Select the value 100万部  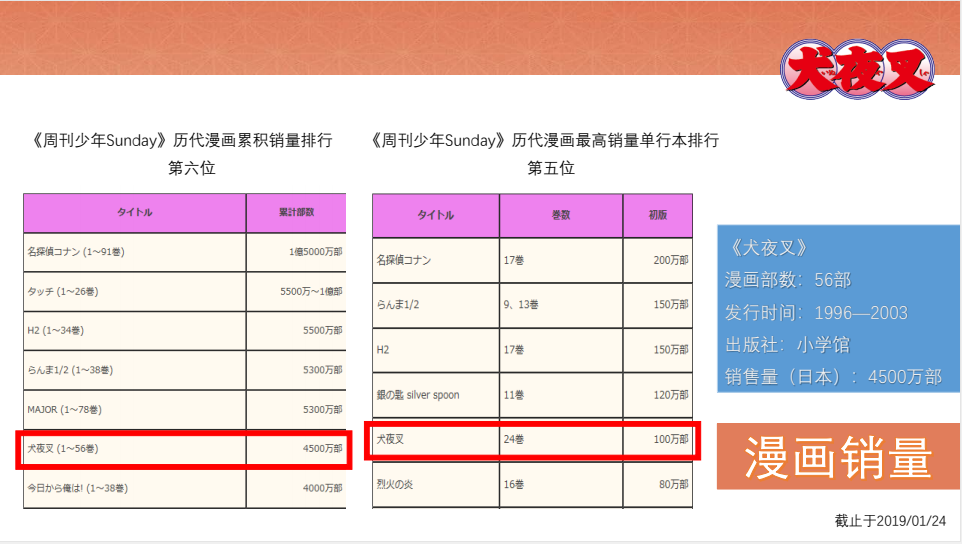(x=671, y=439)
